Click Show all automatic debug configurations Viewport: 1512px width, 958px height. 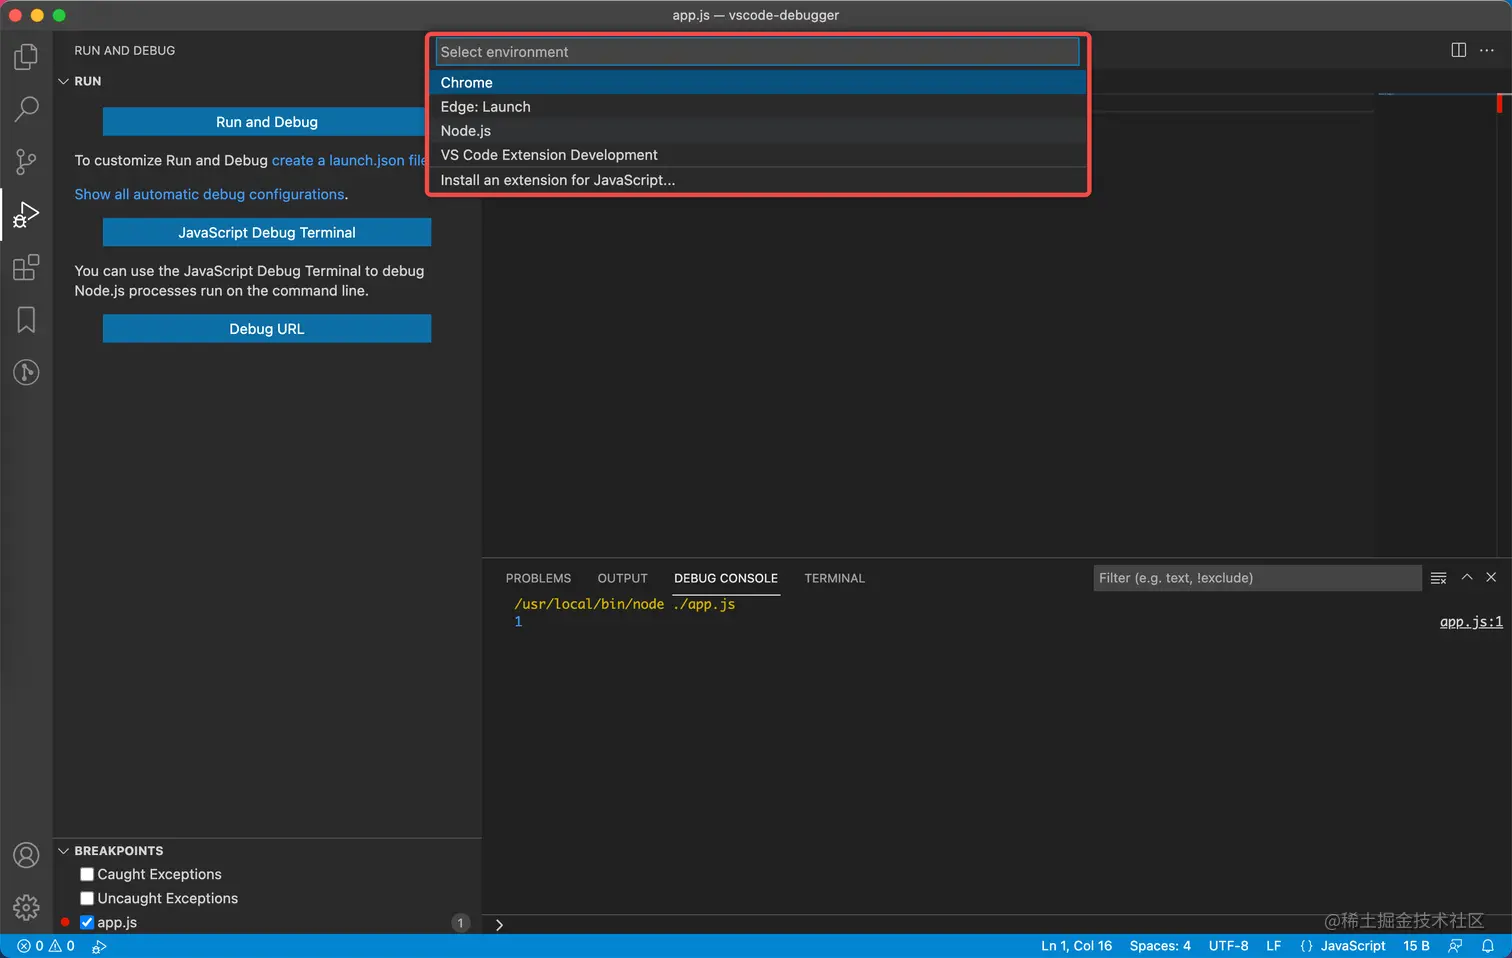209,194
